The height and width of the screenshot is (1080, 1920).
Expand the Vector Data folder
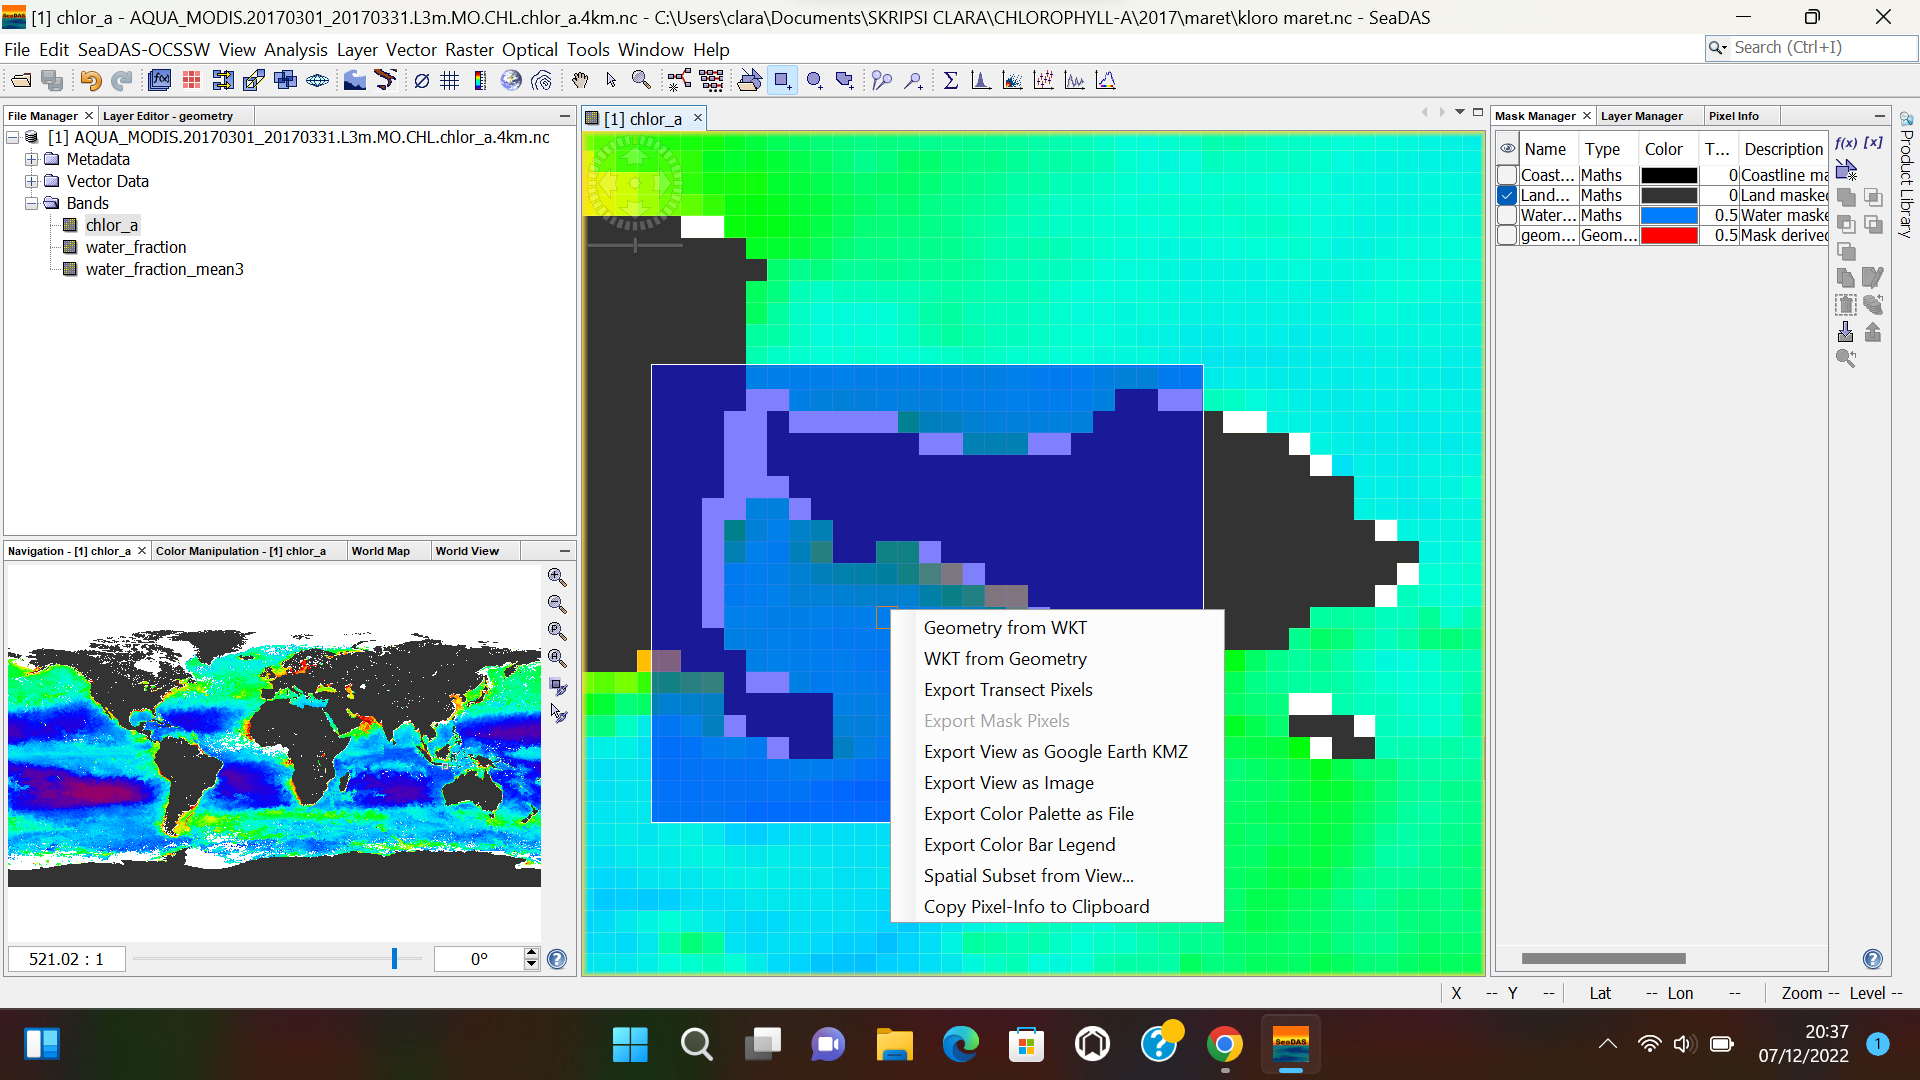tap(32, 181)
